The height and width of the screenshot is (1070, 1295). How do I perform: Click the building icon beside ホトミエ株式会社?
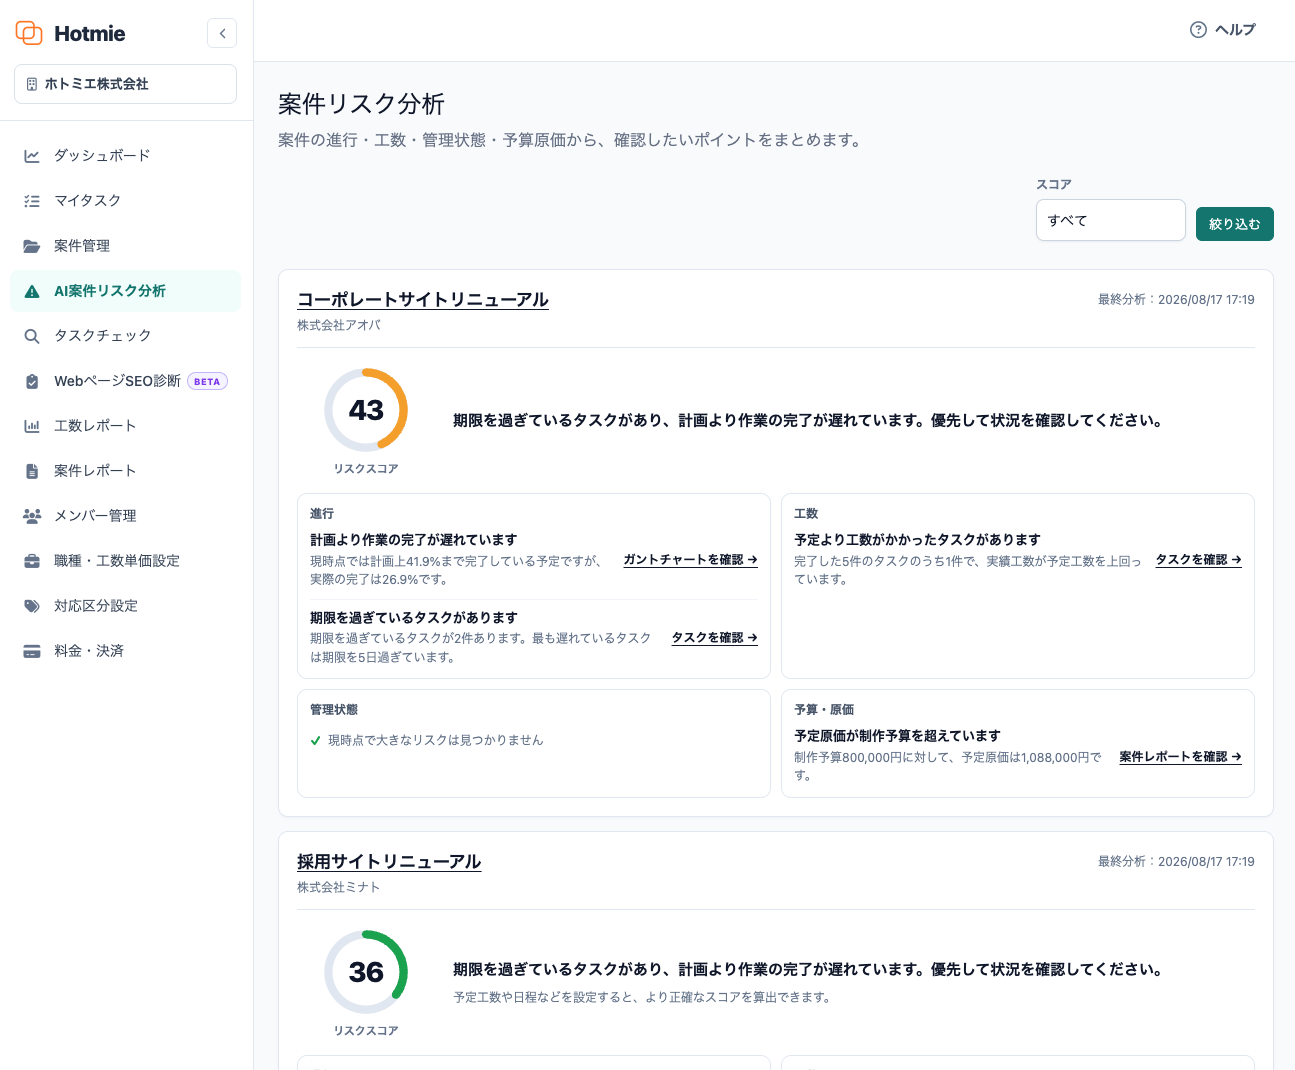click(32, 84)
